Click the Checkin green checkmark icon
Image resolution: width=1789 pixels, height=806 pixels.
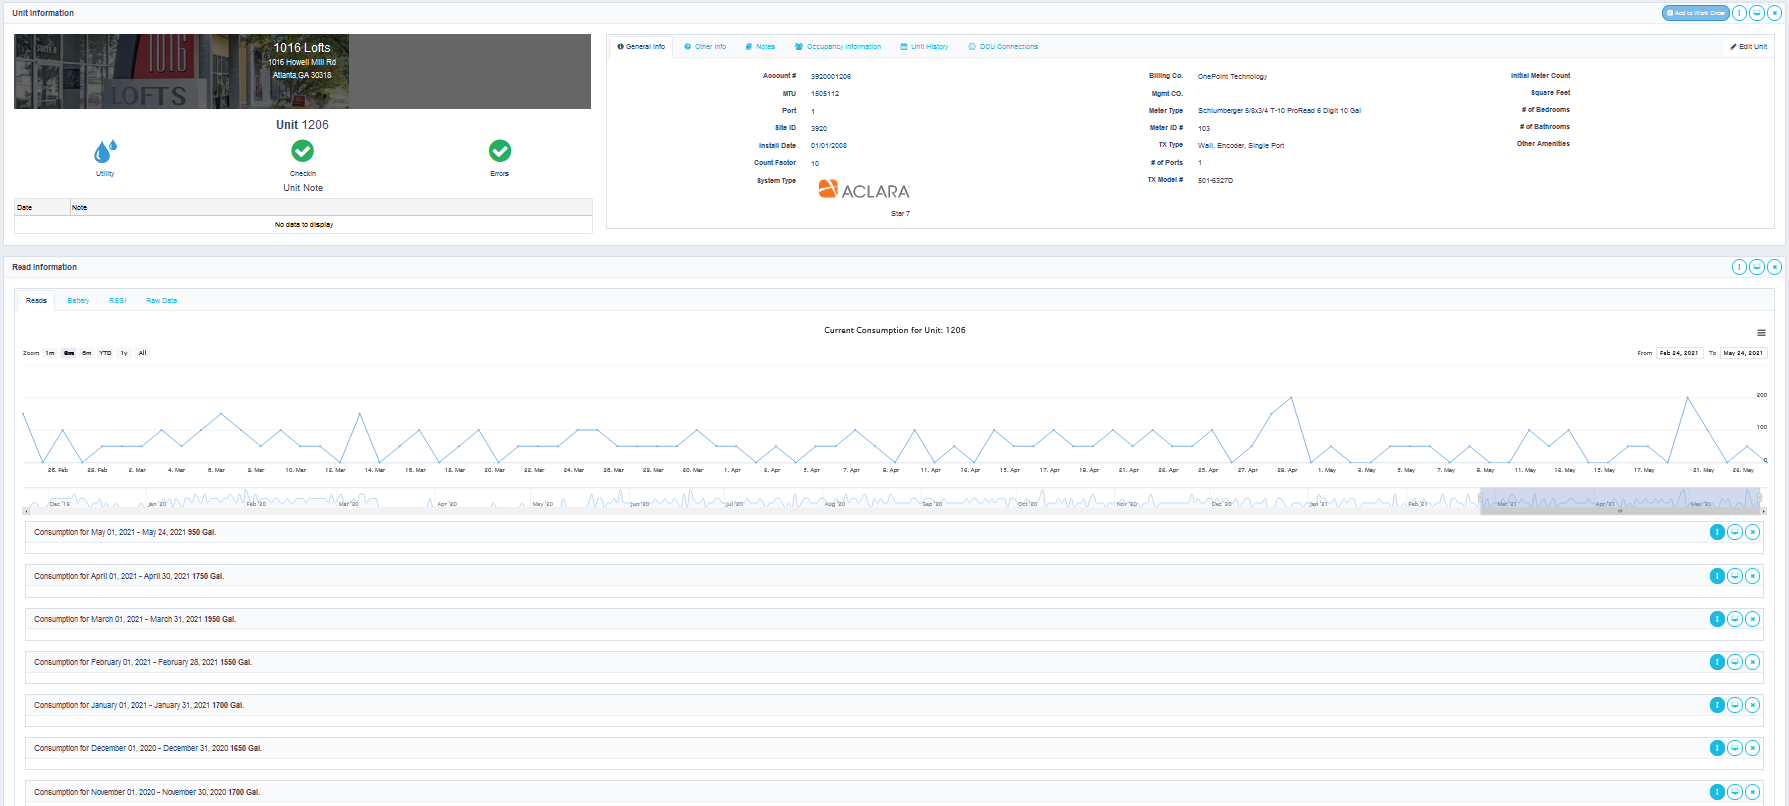point(302,151)
